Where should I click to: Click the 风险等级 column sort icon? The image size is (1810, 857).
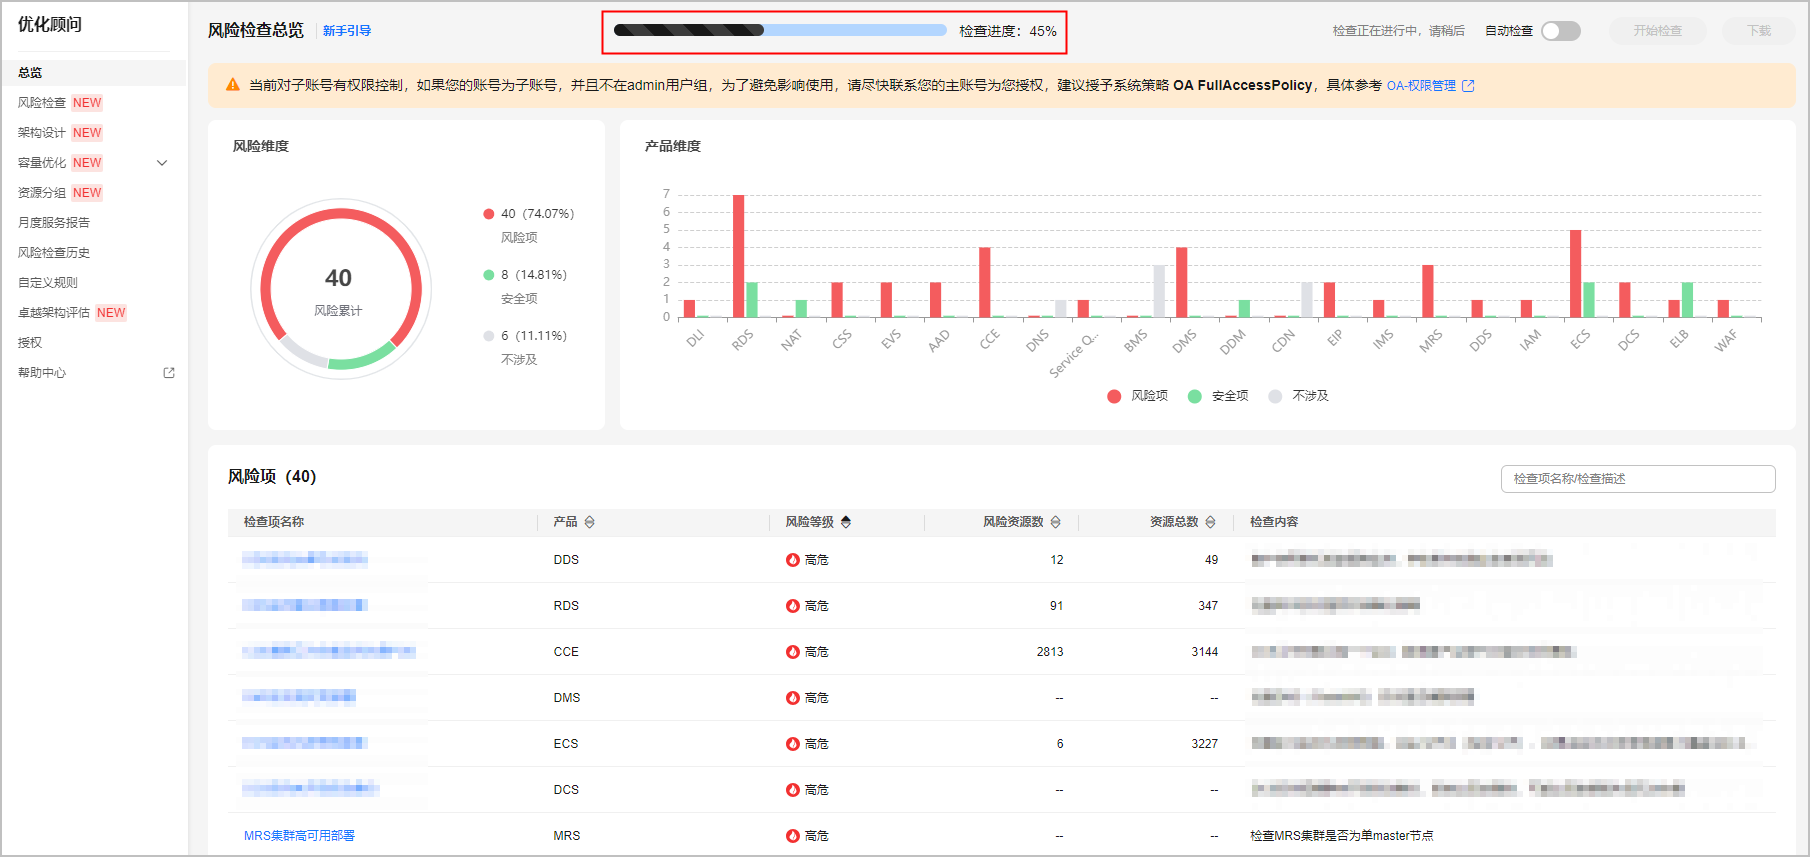pyautogui.click(x=846, y=522)
